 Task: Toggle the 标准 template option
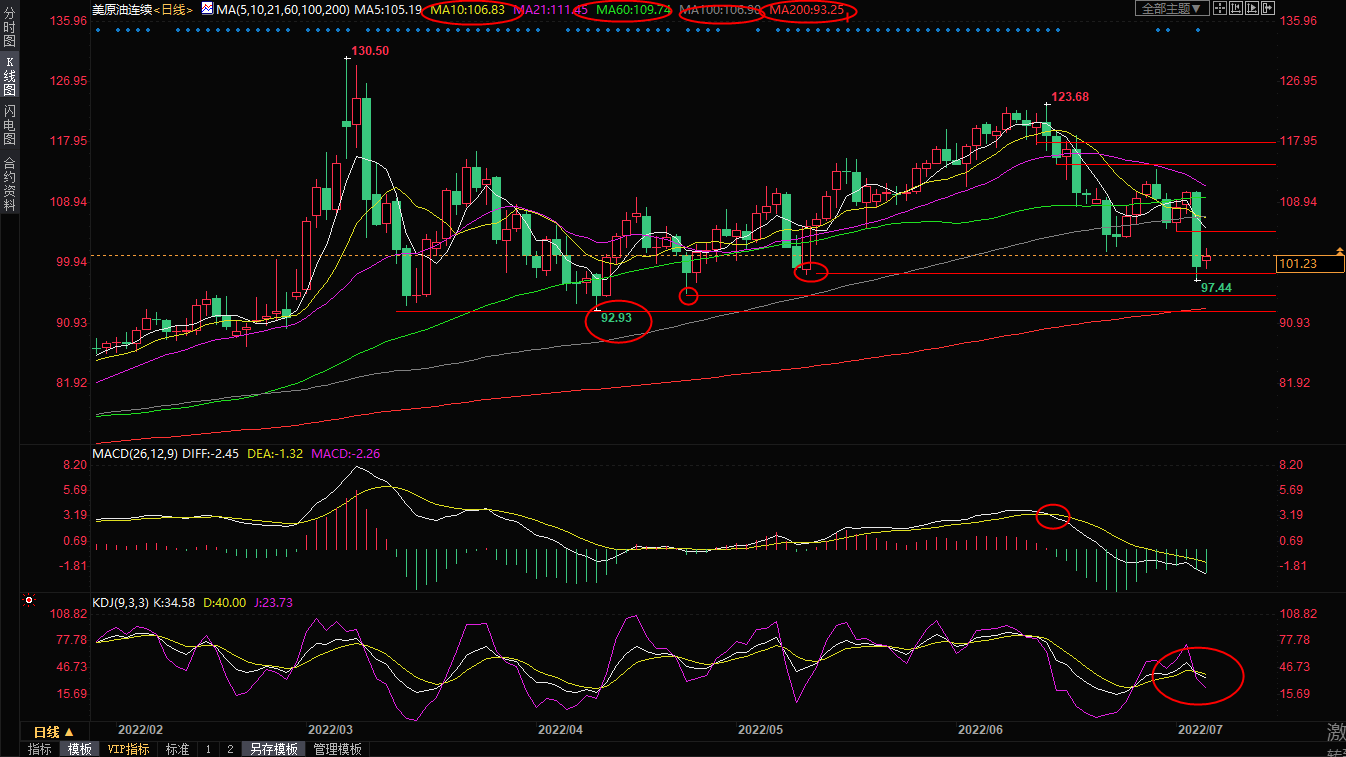coord(177,749)
